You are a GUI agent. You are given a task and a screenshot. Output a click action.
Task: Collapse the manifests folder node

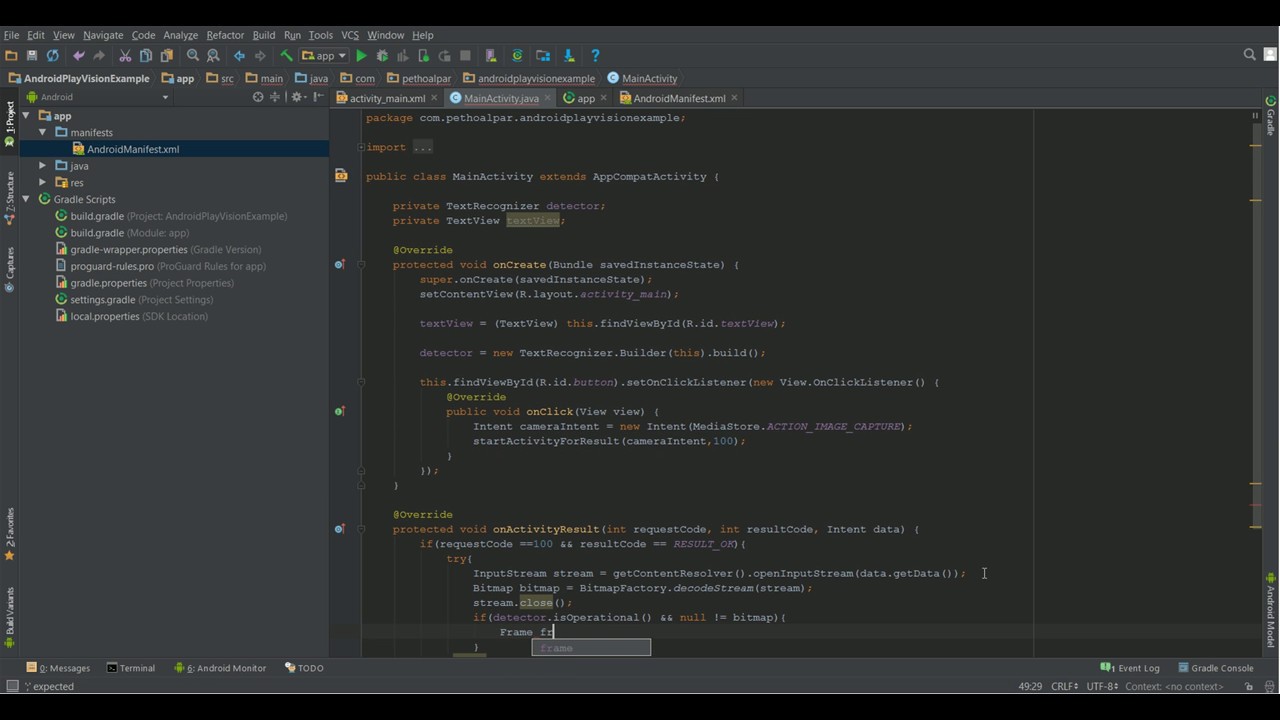click(42, 132)
